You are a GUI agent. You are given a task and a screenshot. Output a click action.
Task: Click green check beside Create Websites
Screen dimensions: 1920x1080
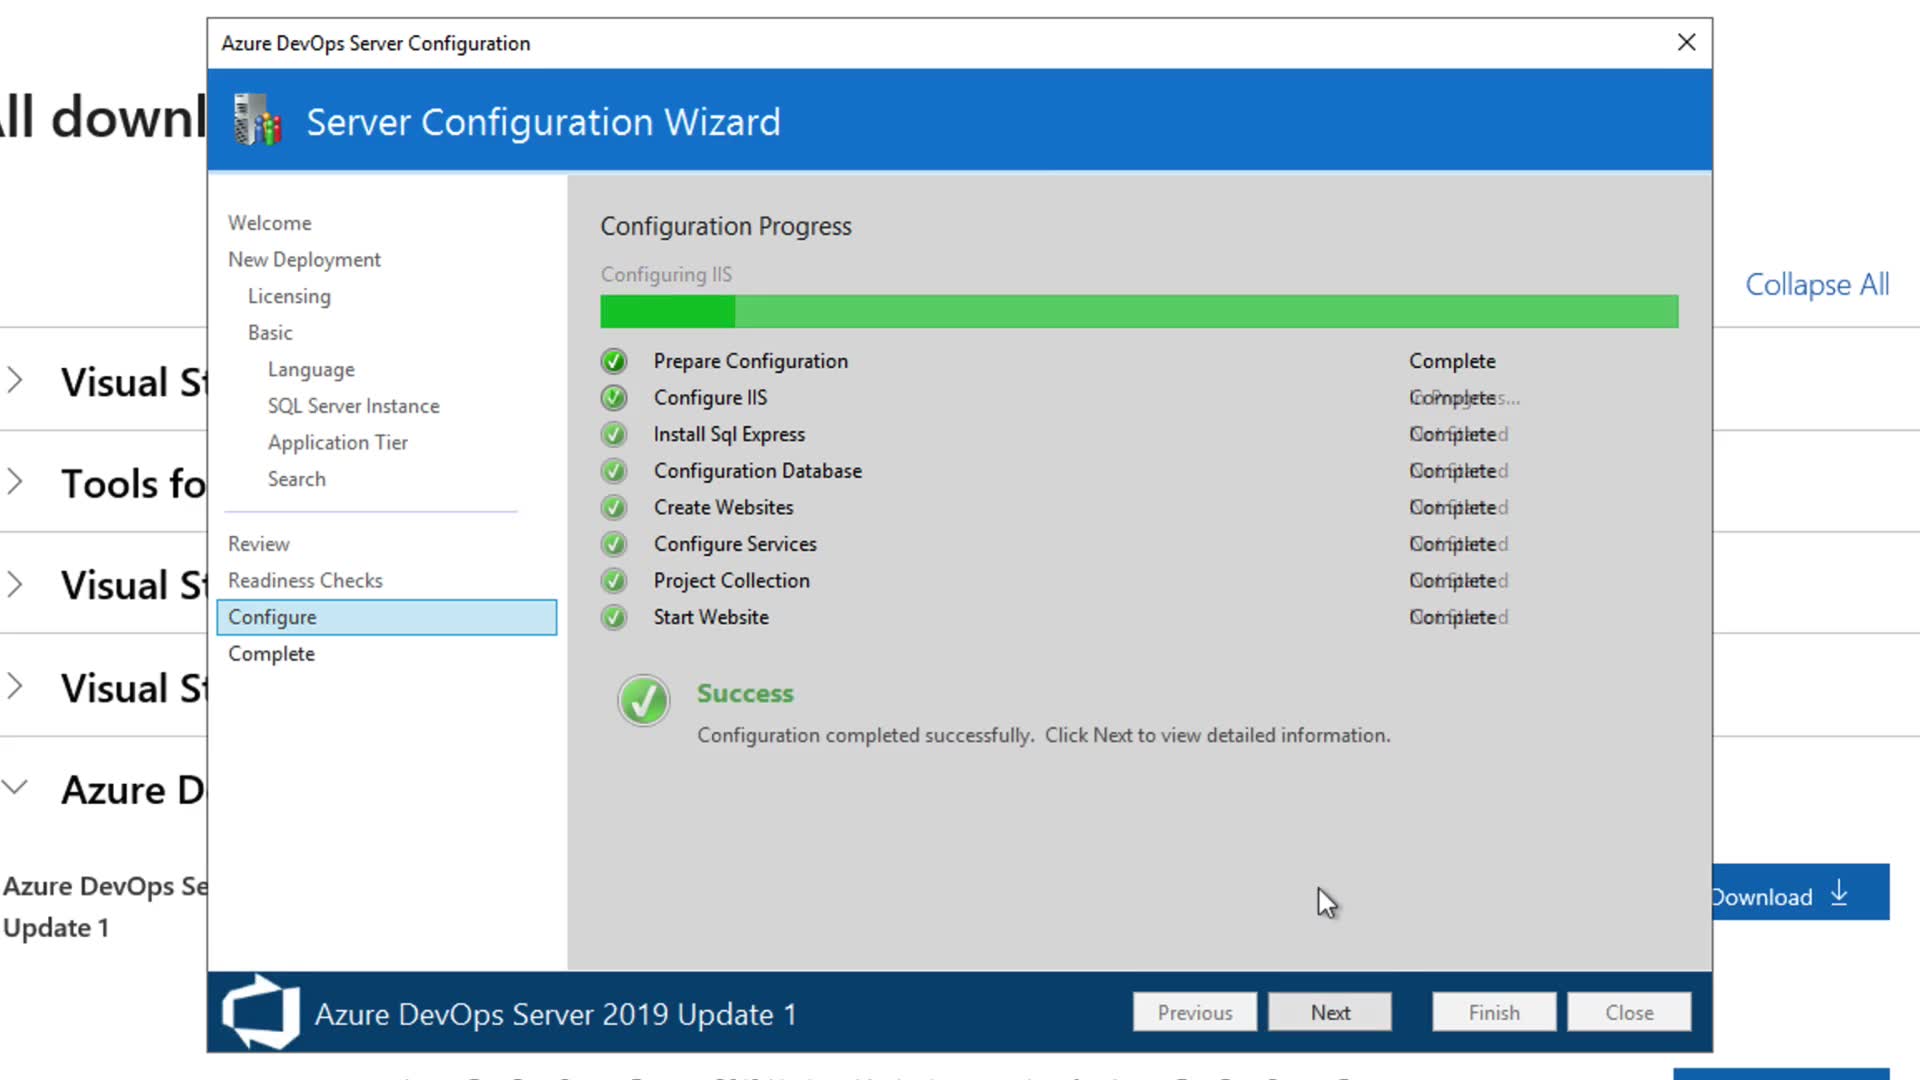614,508
